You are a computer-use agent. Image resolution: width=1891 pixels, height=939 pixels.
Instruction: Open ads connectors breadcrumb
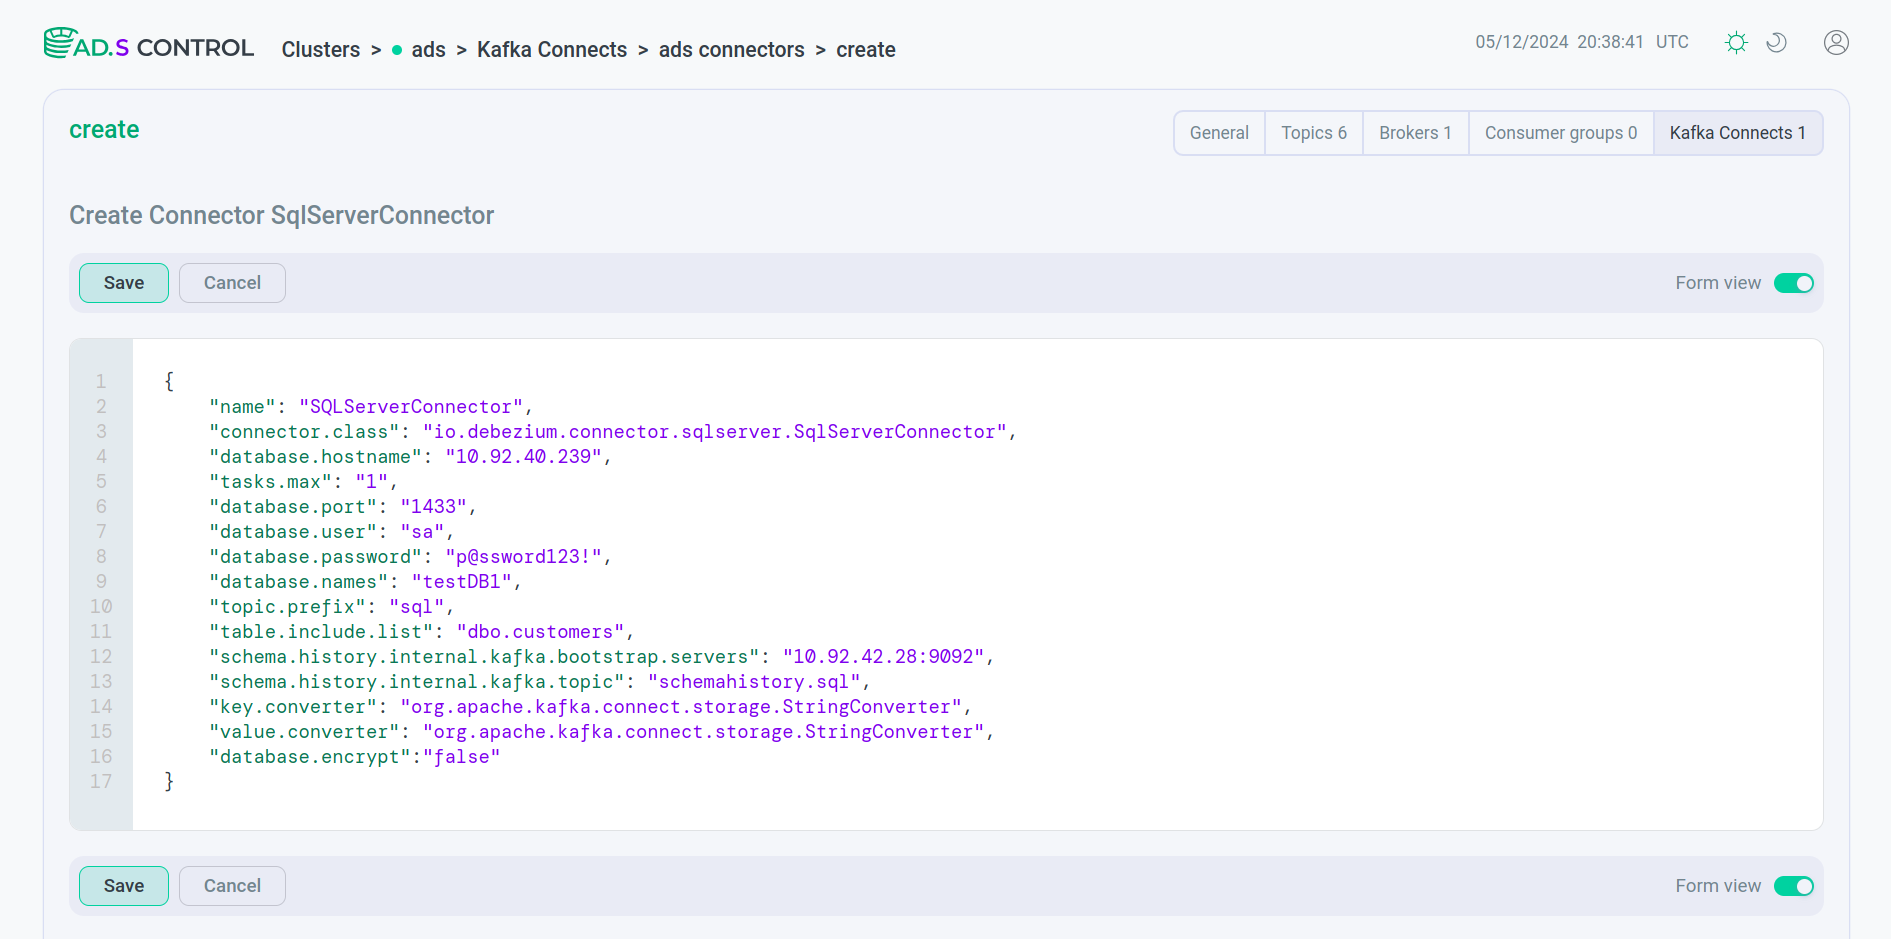(x=731, y=50)
